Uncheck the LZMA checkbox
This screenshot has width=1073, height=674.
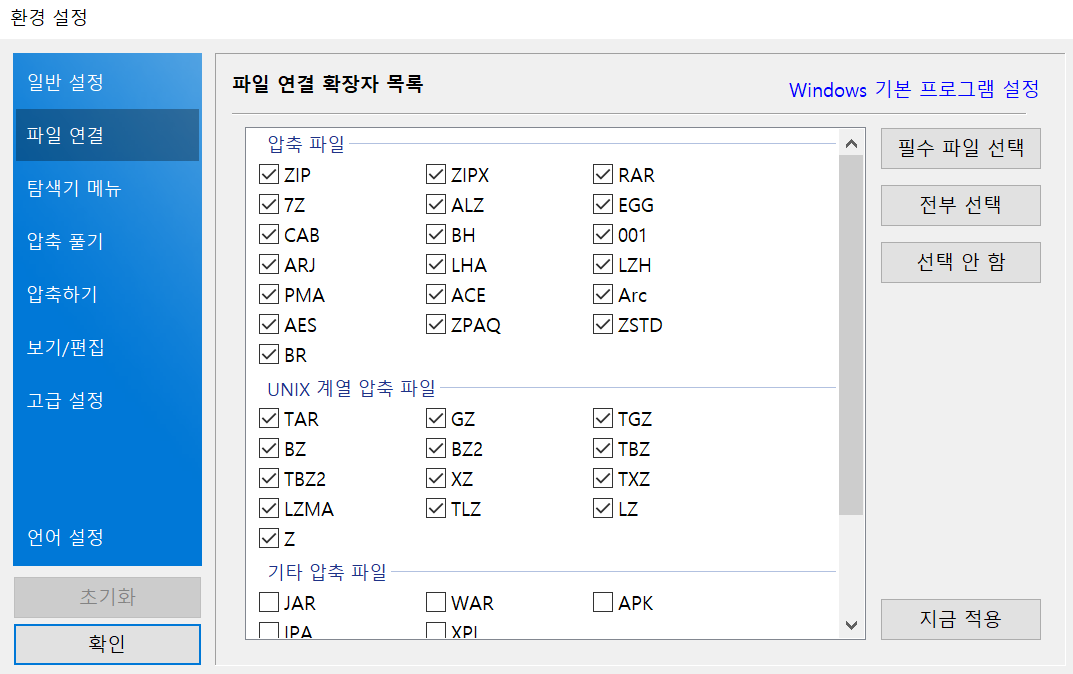click(268, 508)
